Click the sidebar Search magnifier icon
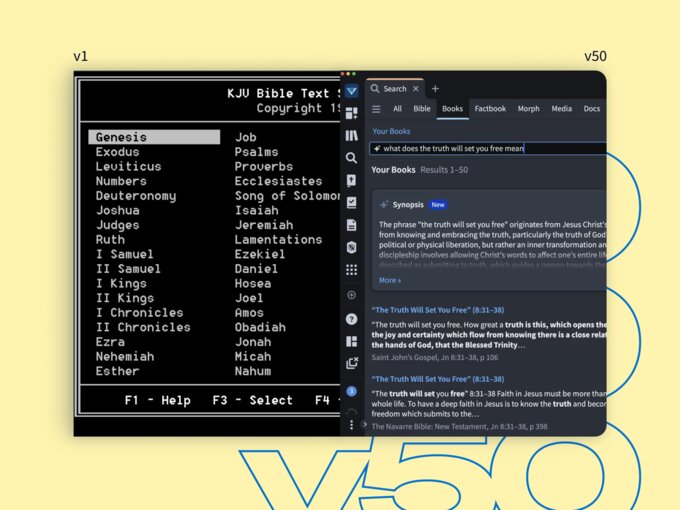Screen dimensions: 680x510 (x=352, y=158)
